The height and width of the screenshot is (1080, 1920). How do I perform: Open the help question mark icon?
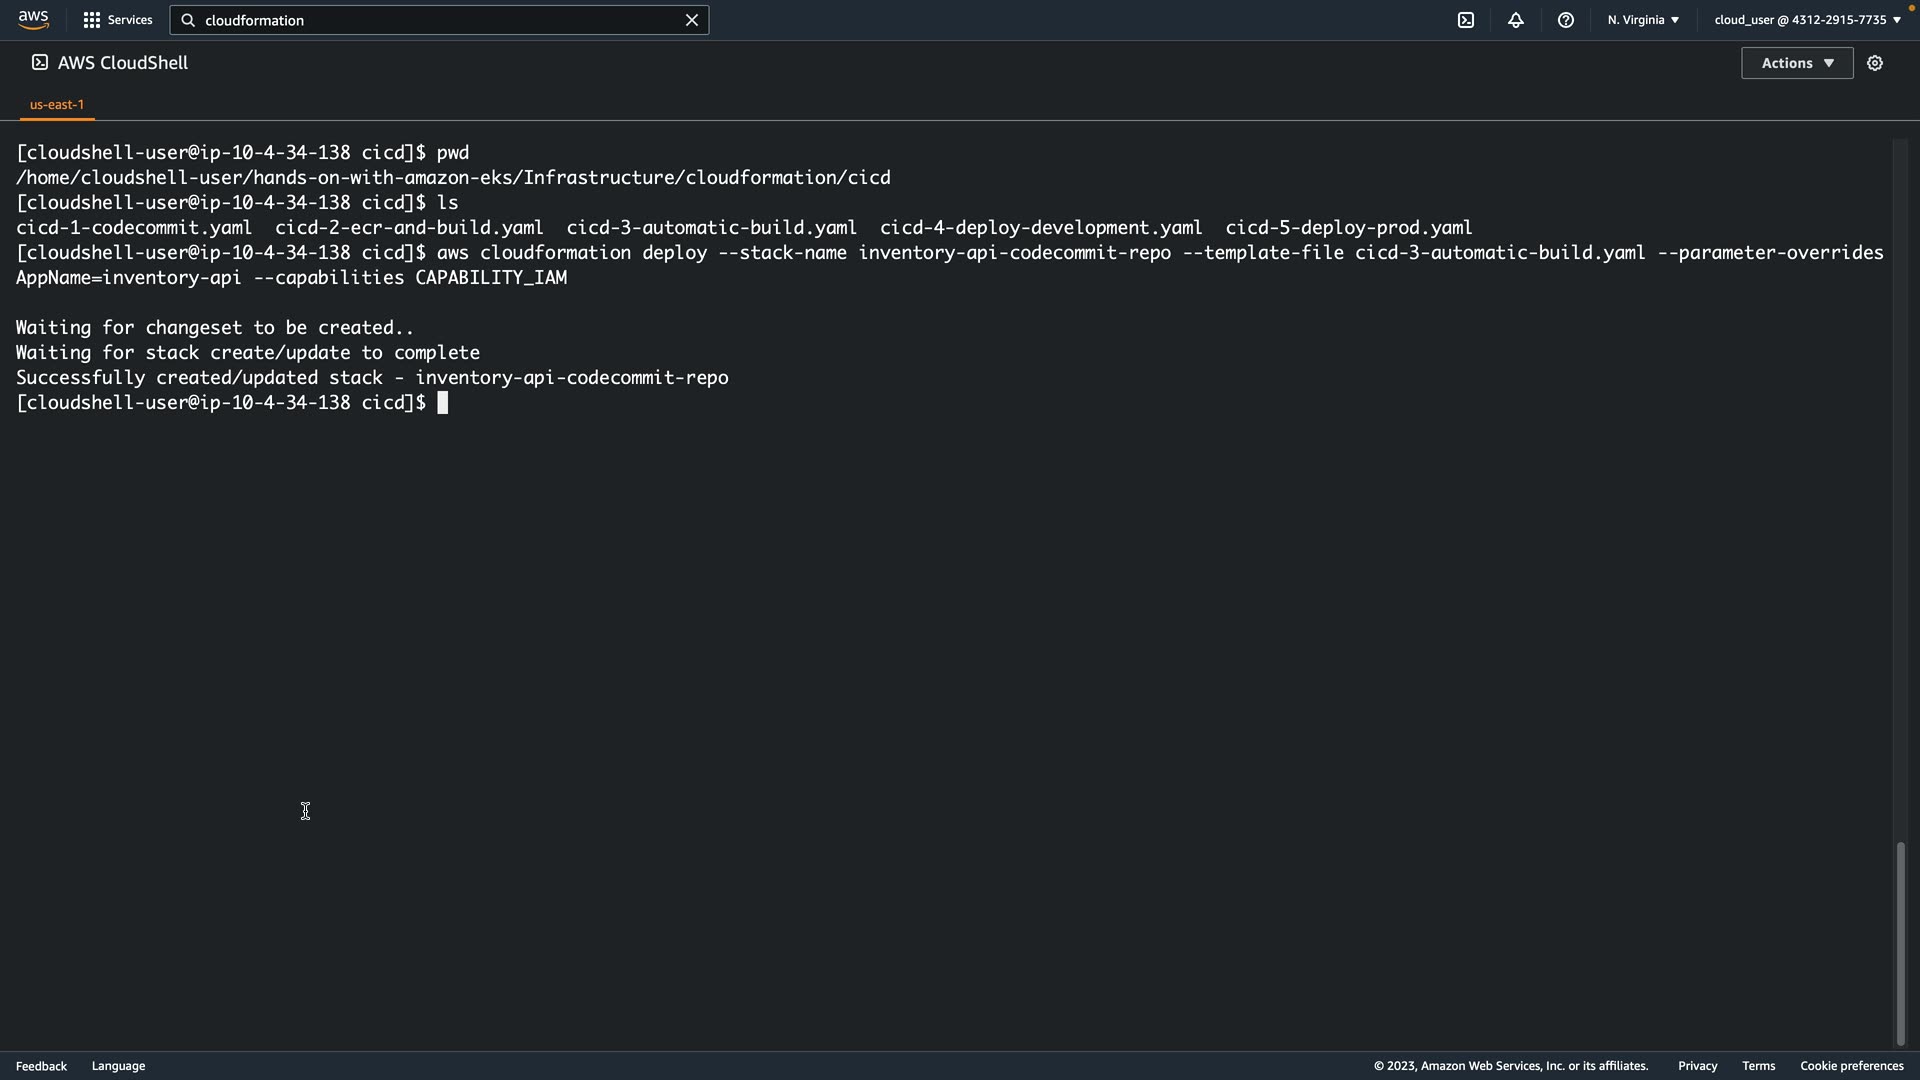pyautogui.click(x=1566, y=20)
